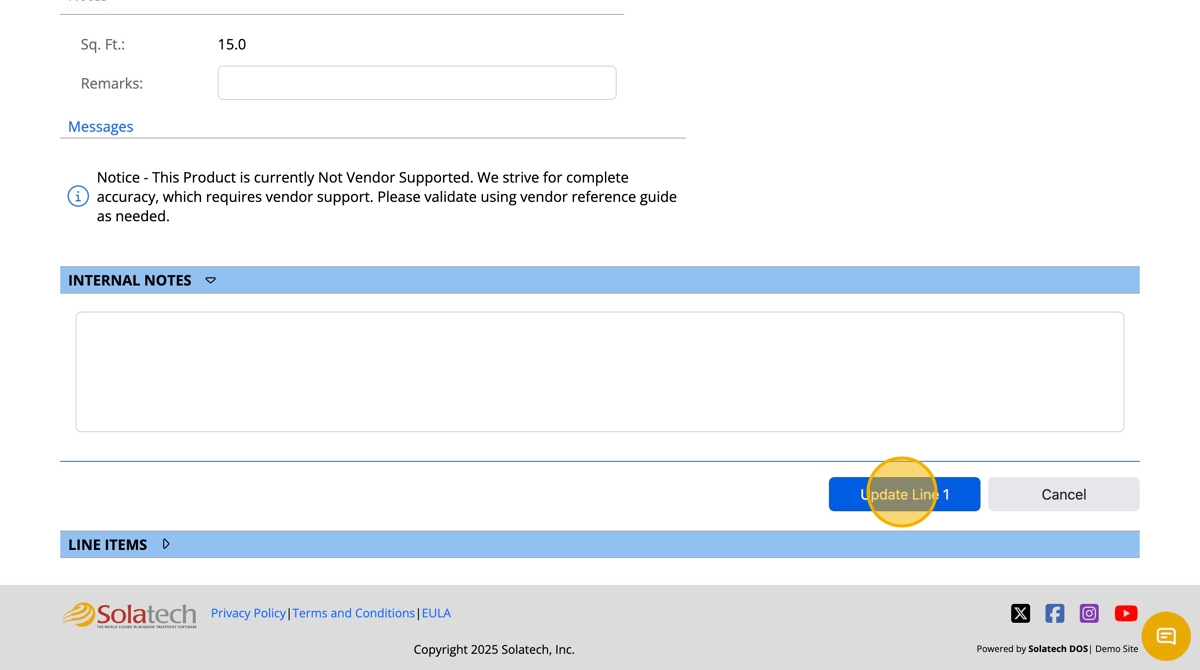The image size is (1200, 670).
Task: Collapse the Internal Notes section arrow
Action: [210, 280]
